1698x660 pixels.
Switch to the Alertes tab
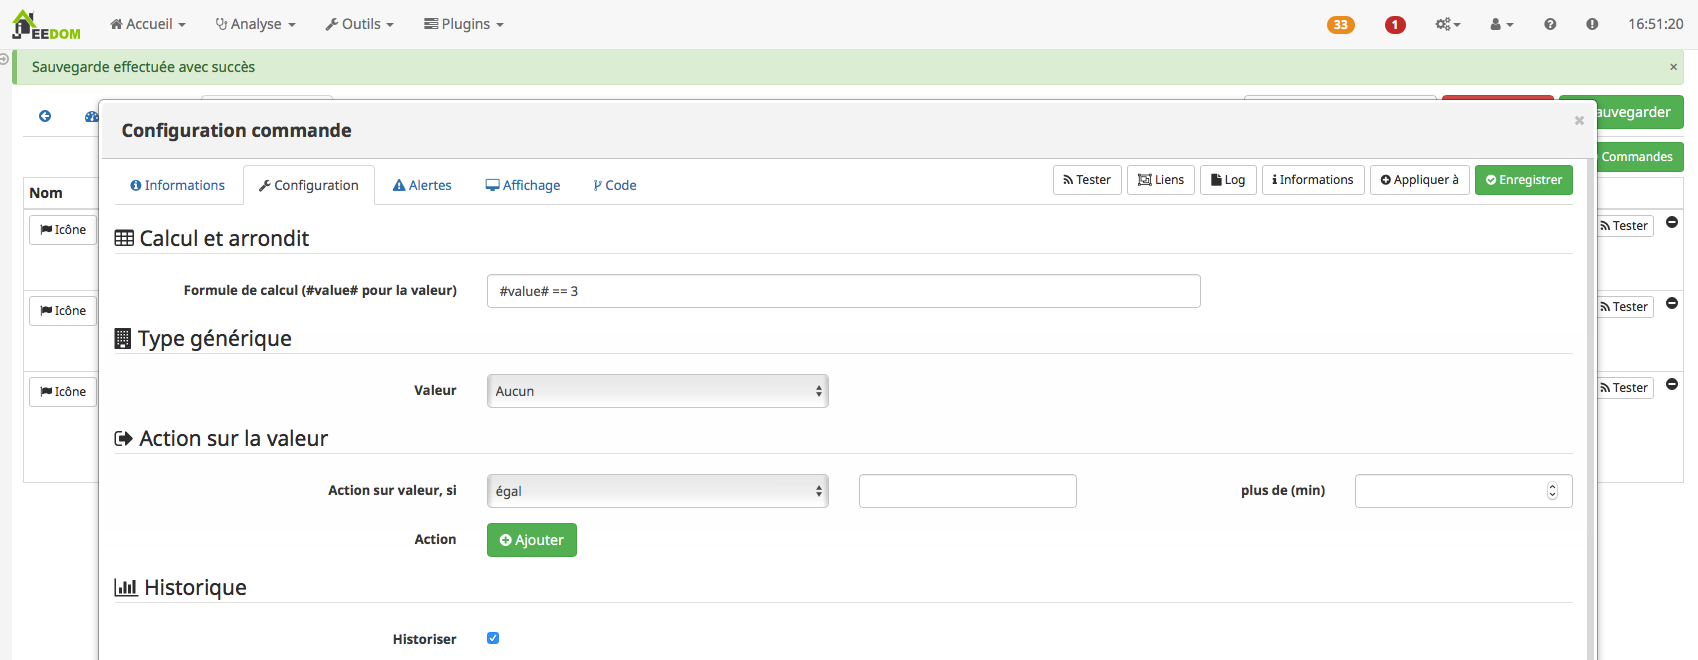pyautogui.click(x=422, y=185)
